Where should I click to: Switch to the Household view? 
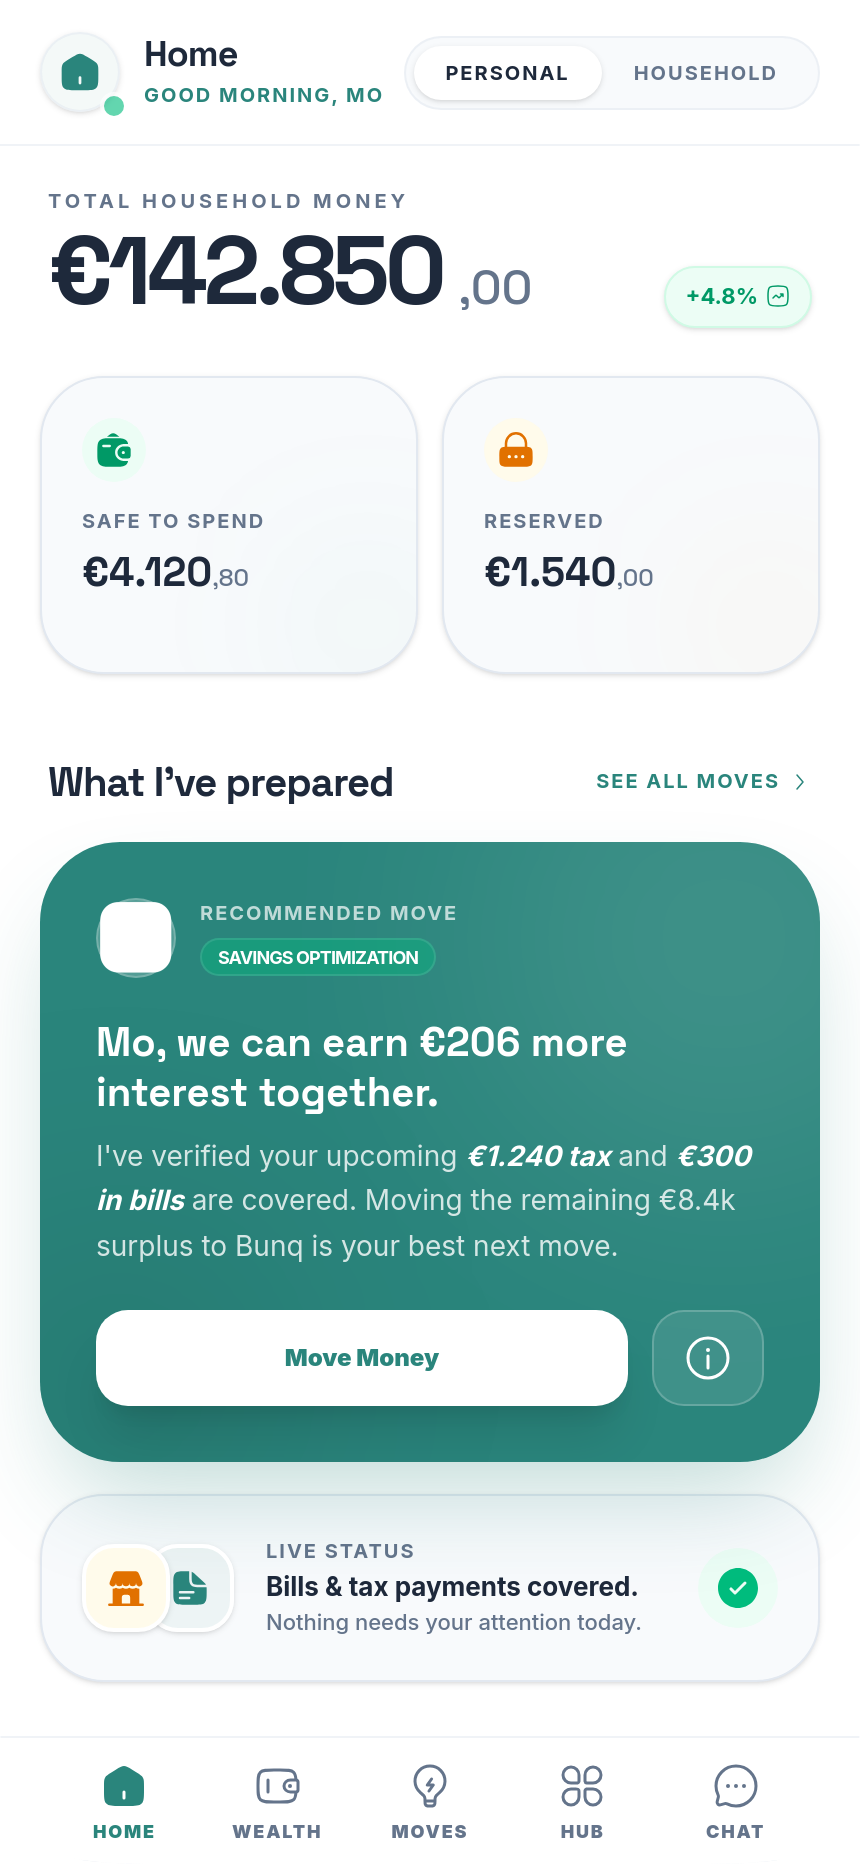[705, 73]
